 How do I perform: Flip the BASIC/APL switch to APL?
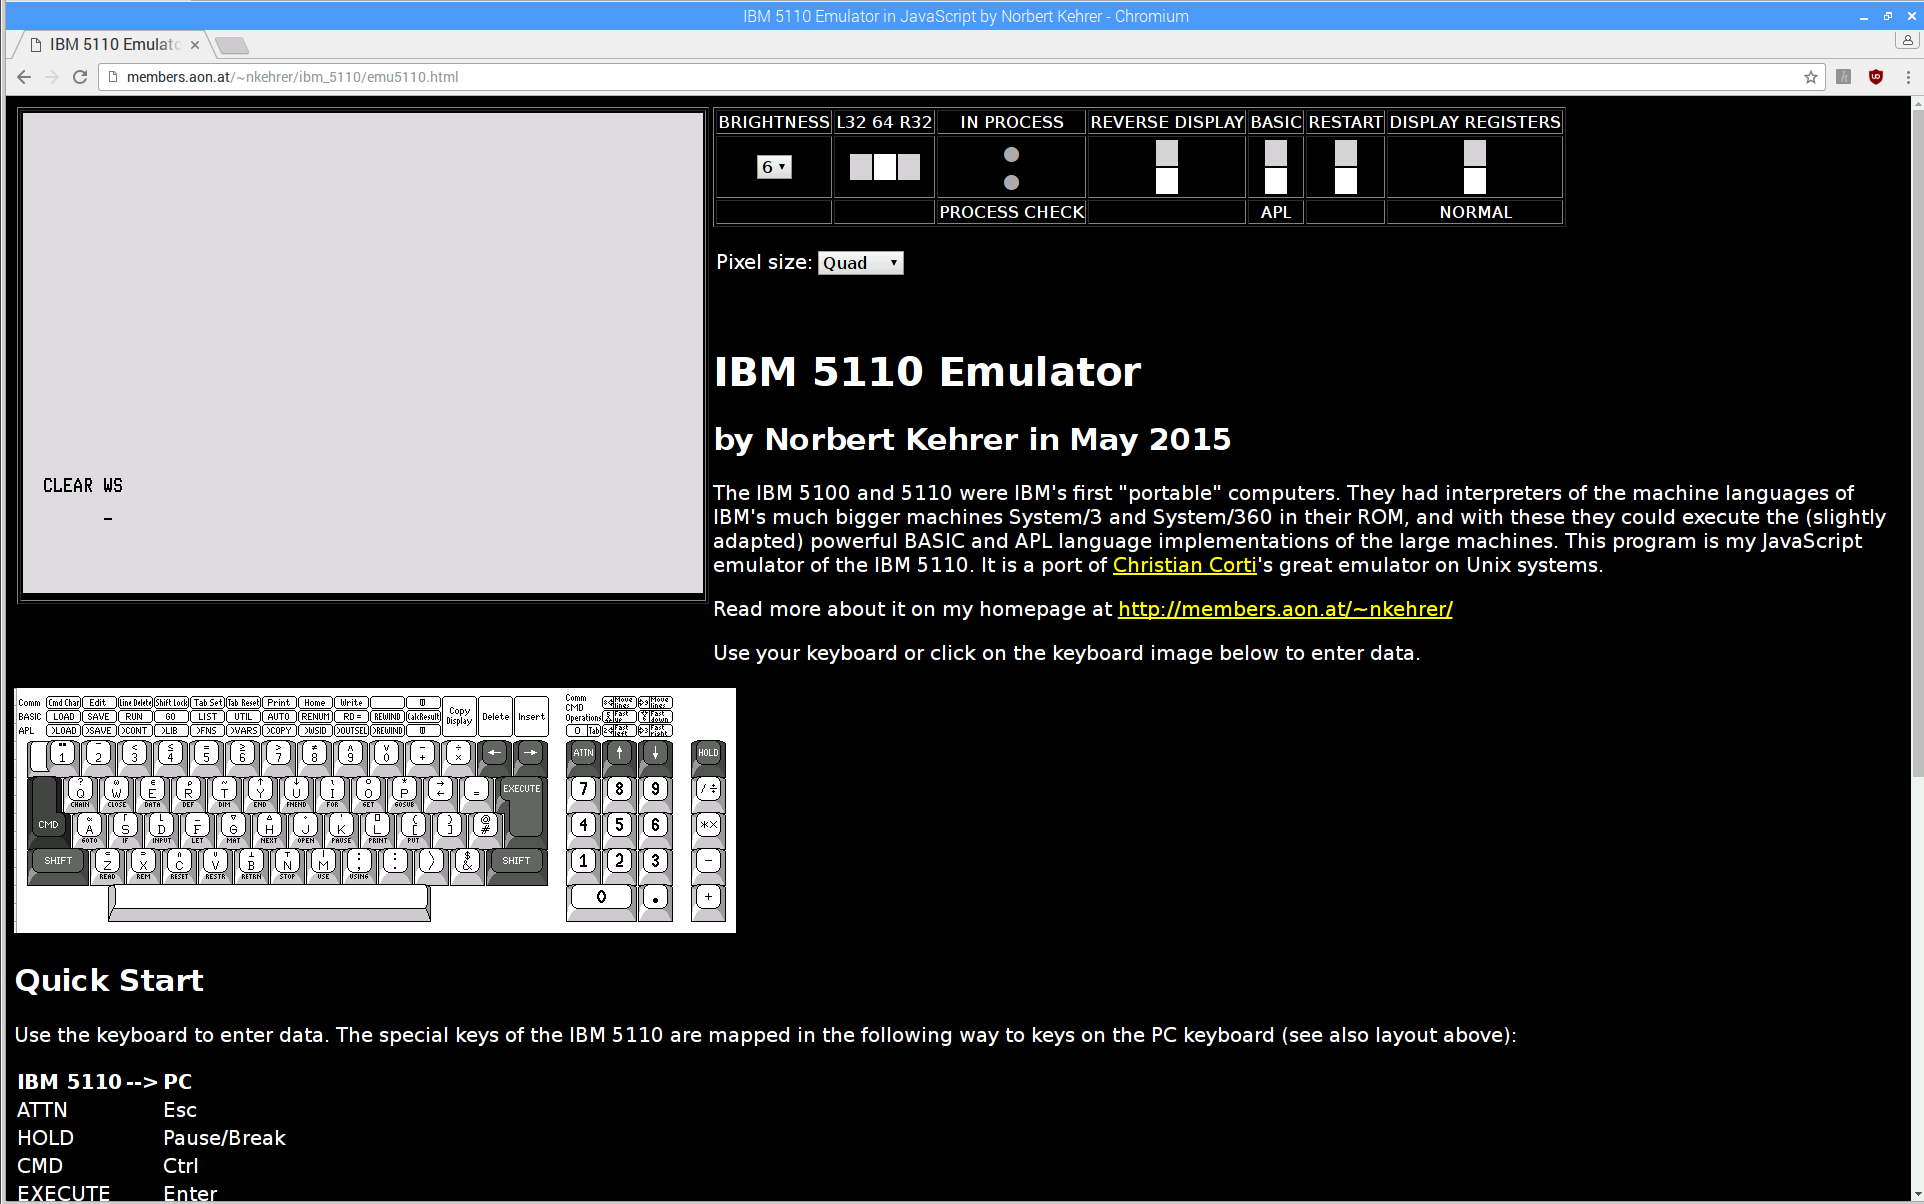(1275, 181)
